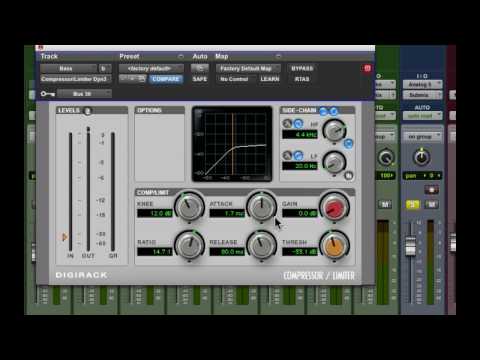Toggle the phase invert button beside LEVELS
Screen dimensions: 480x360
(88, 111)
